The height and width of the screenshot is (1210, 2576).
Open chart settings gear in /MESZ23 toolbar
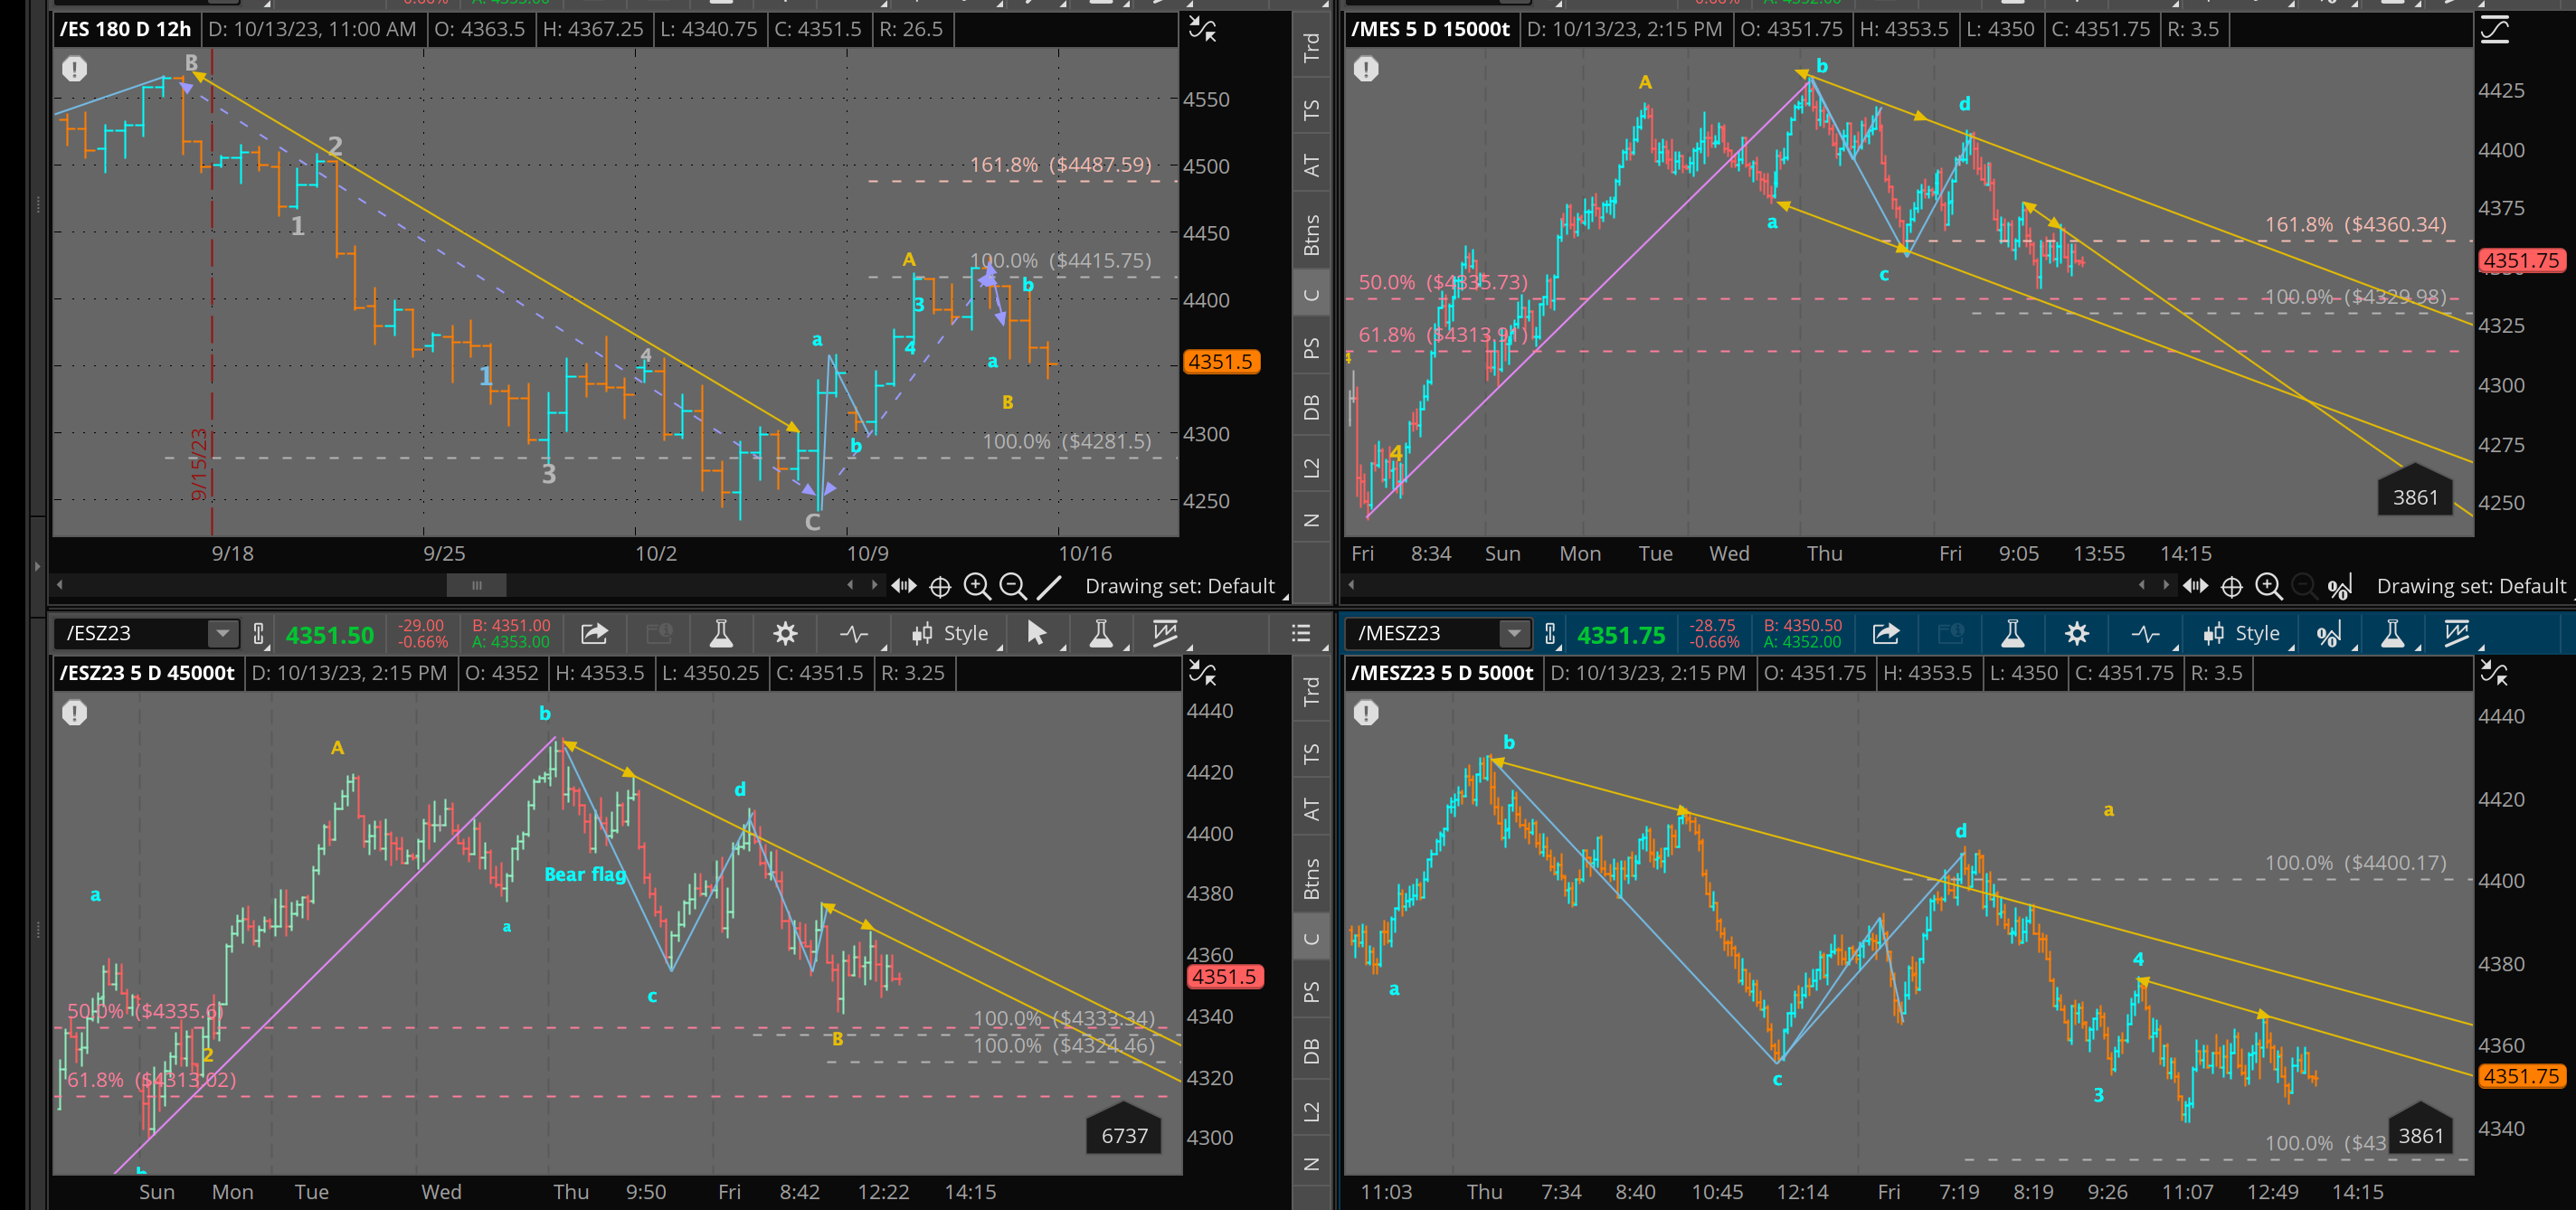click(x=2077, y=633)
